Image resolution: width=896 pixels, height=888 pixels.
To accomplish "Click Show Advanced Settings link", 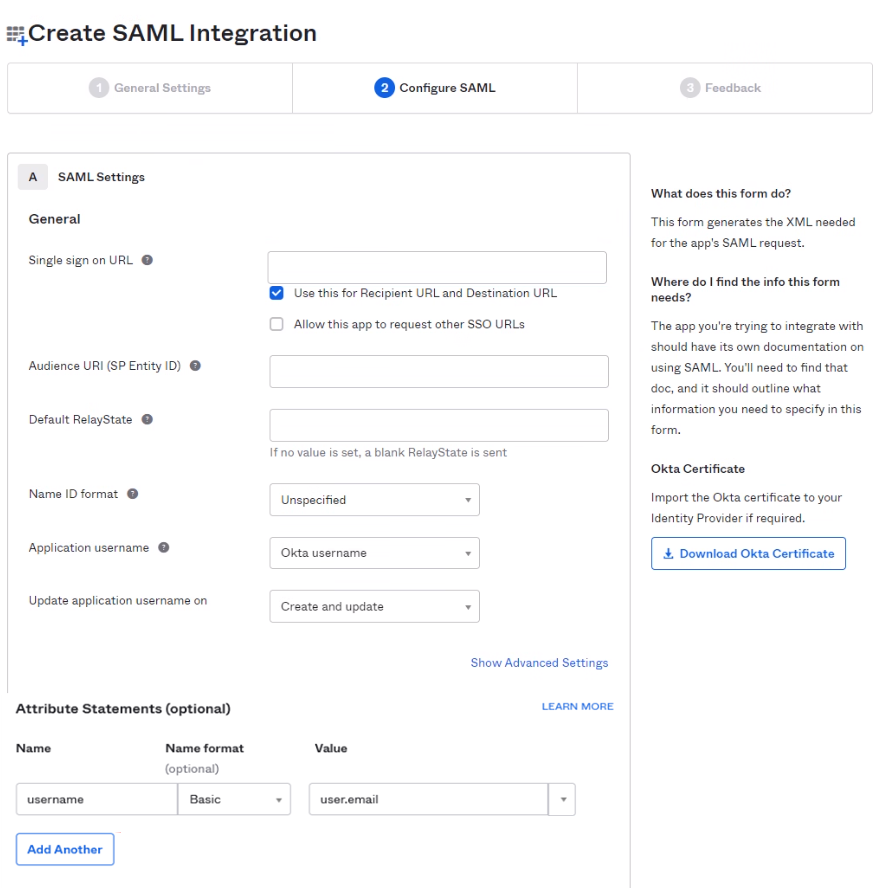I will [x=539, y=663].
